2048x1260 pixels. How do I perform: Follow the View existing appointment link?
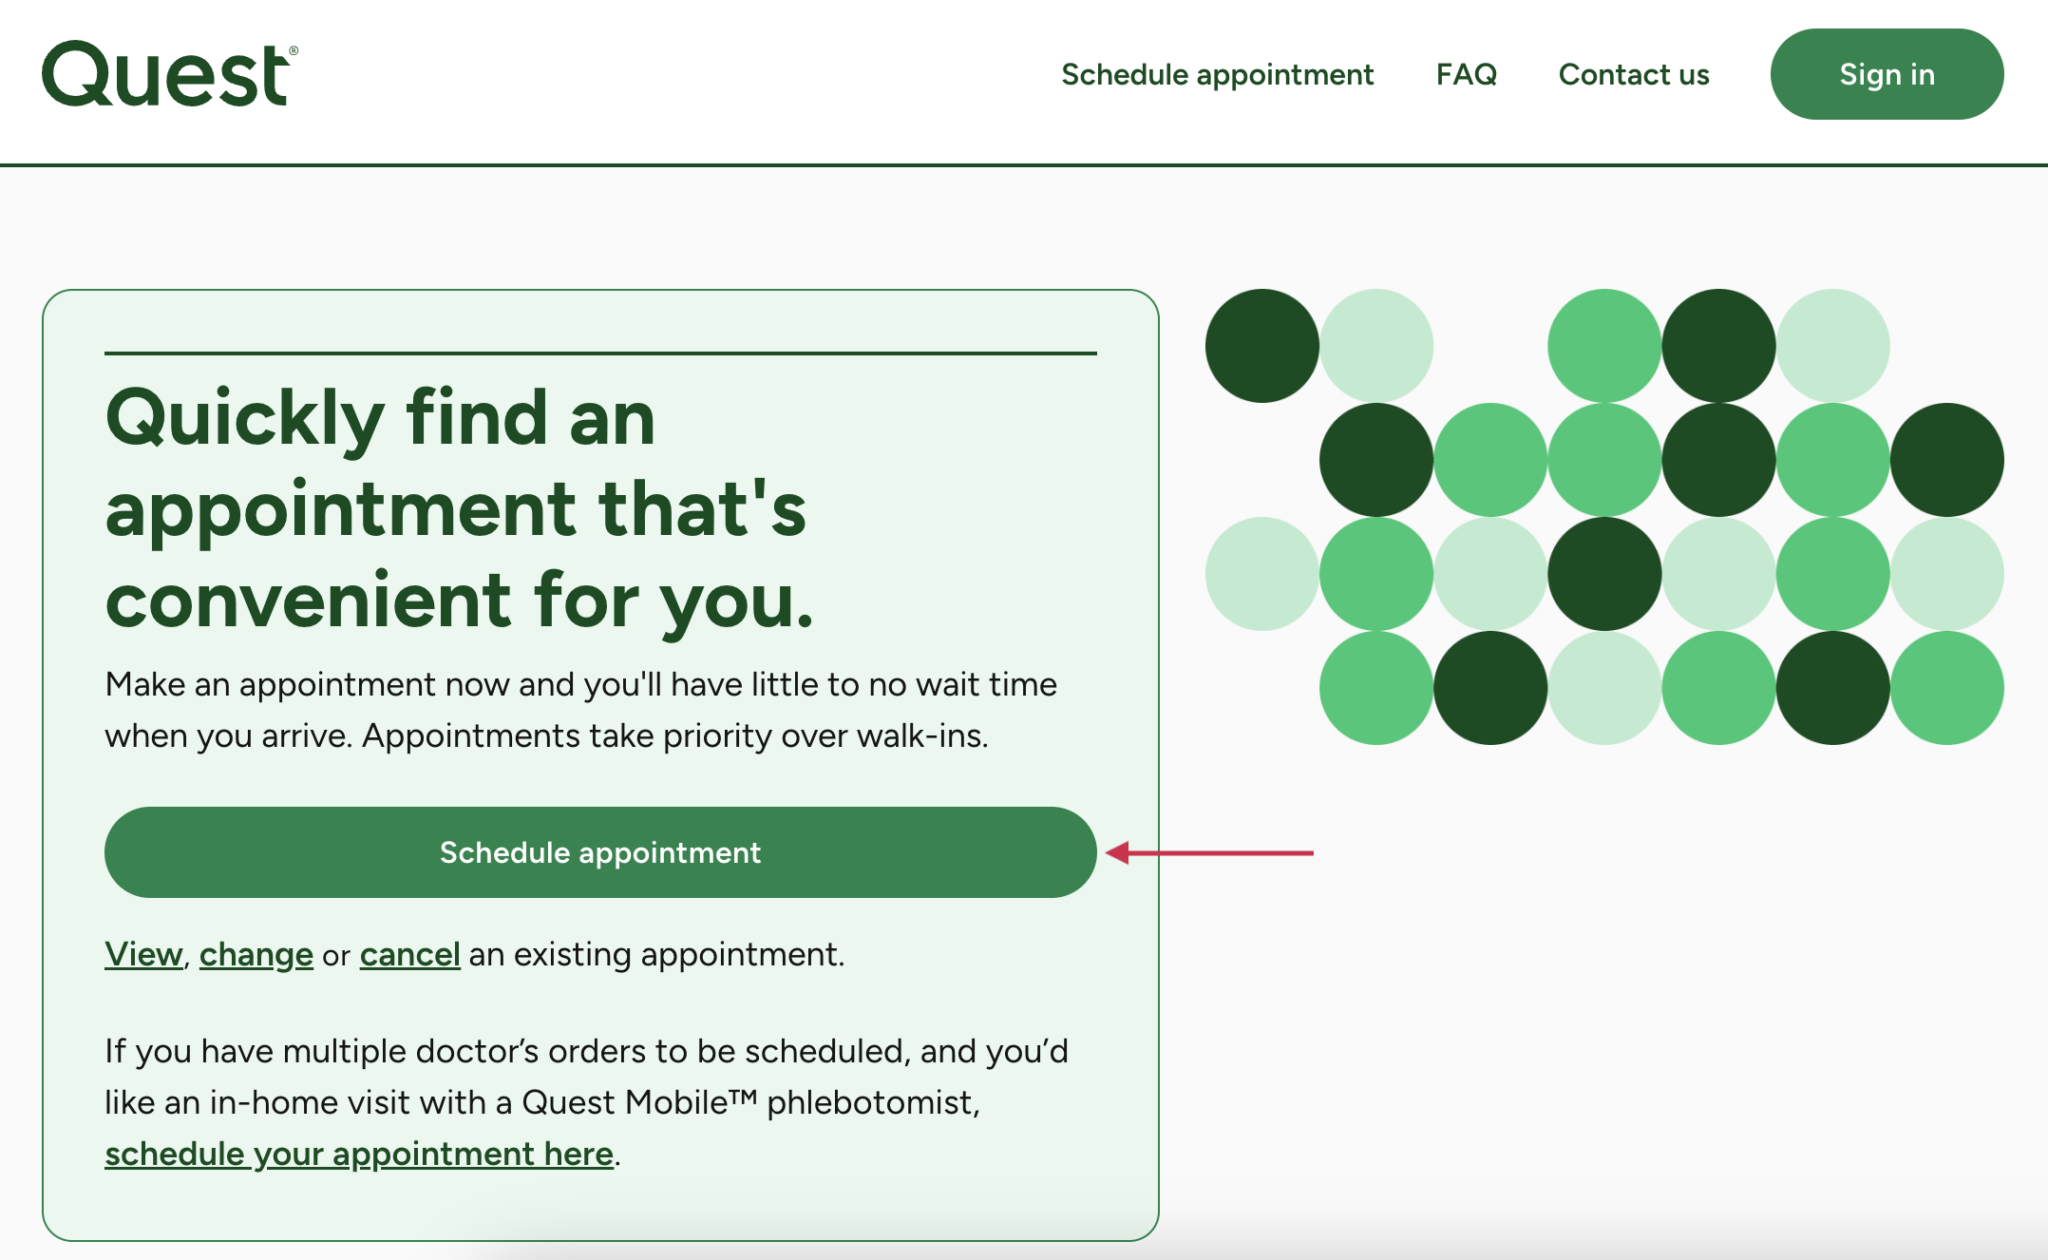[143, 954]
